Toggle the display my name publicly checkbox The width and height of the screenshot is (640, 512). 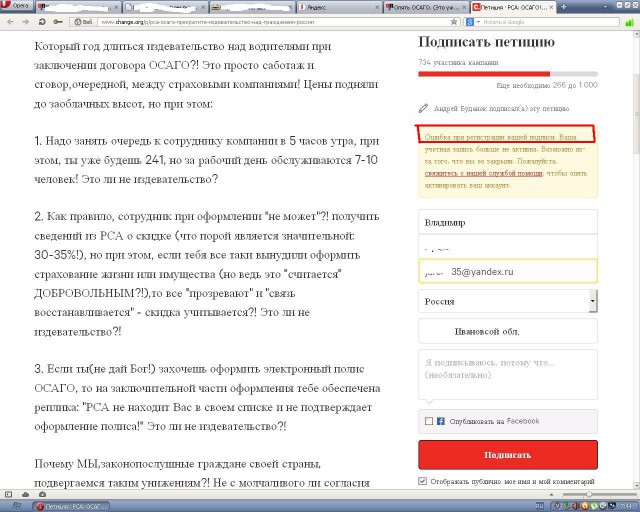[423, 481]
